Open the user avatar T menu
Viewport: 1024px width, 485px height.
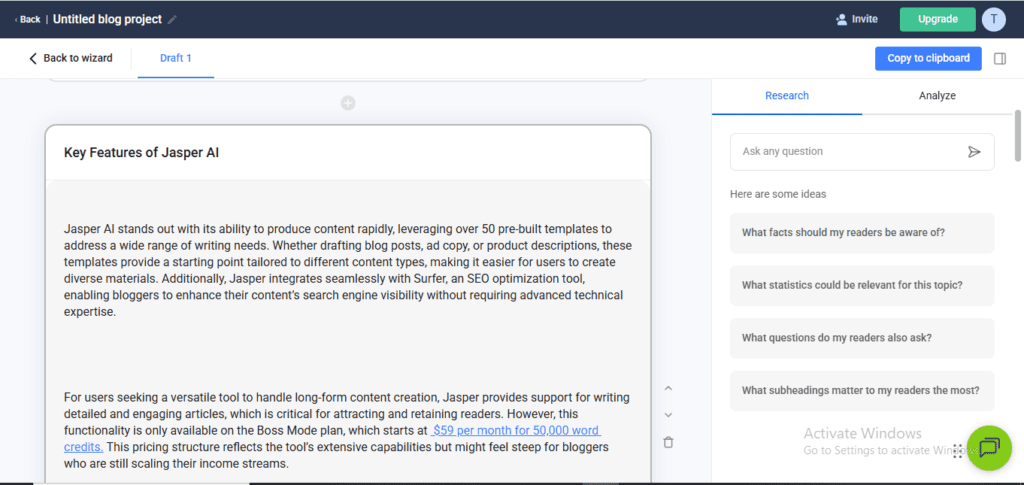click(993, 20)
